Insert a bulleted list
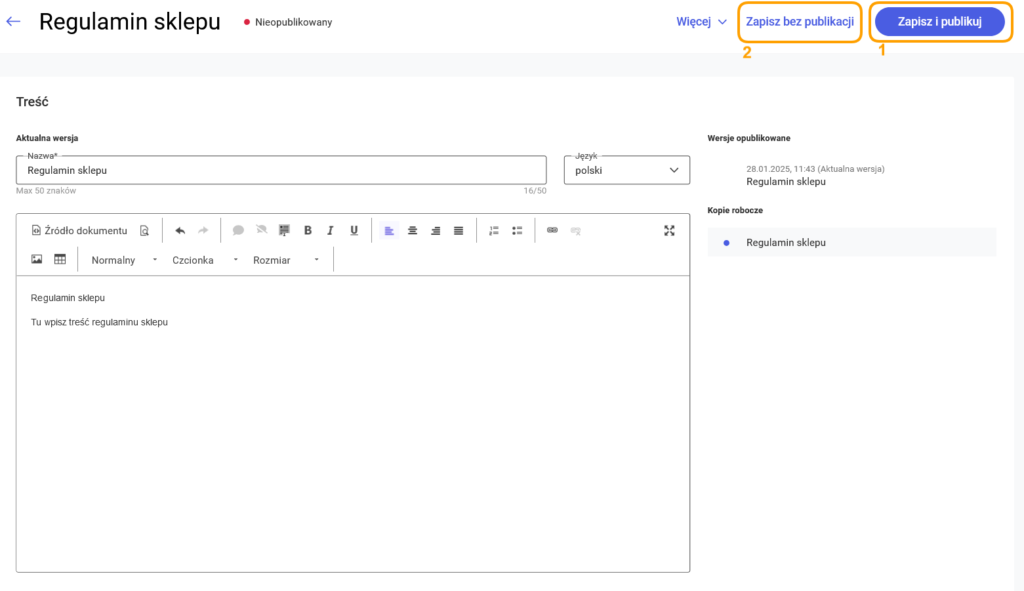The image size is (1024, 591). click(517, 231)
